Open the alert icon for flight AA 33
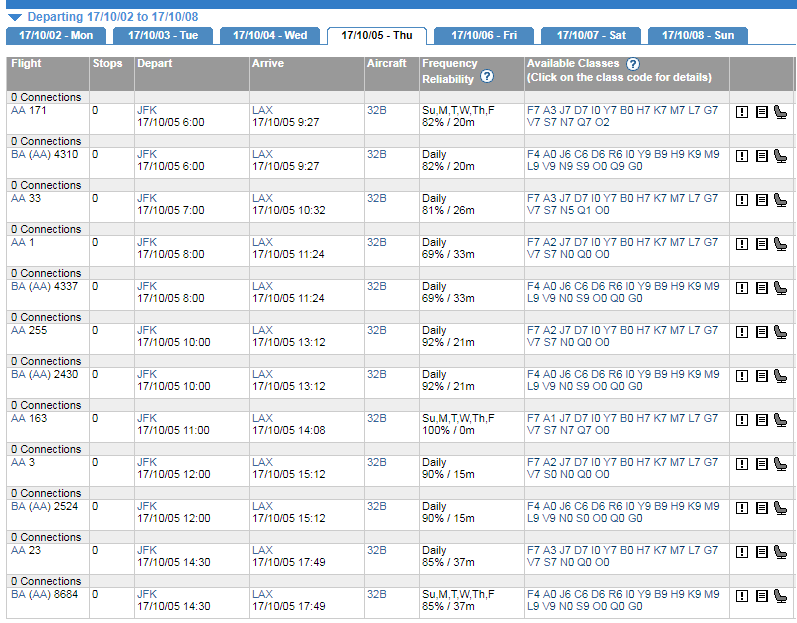 click(742, 200)
